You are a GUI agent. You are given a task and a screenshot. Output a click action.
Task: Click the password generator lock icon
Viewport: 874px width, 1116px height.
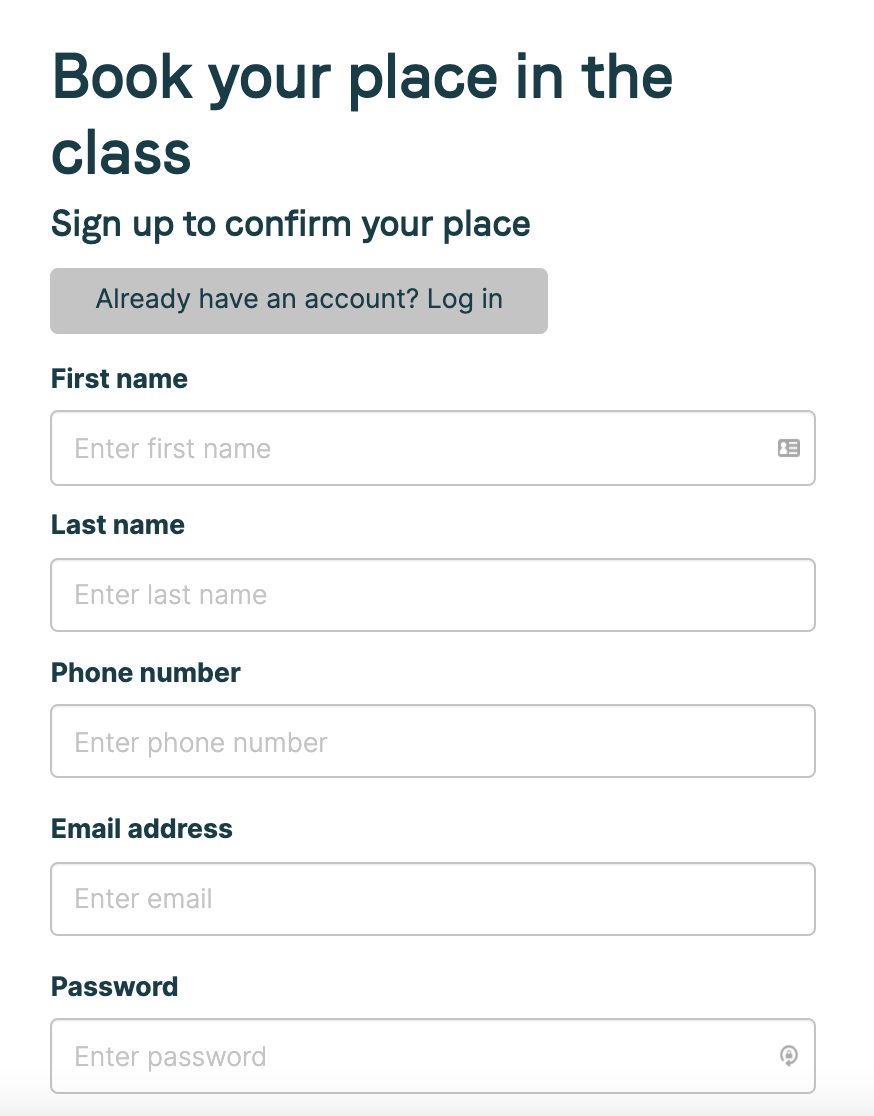[x=788, y=1056]
